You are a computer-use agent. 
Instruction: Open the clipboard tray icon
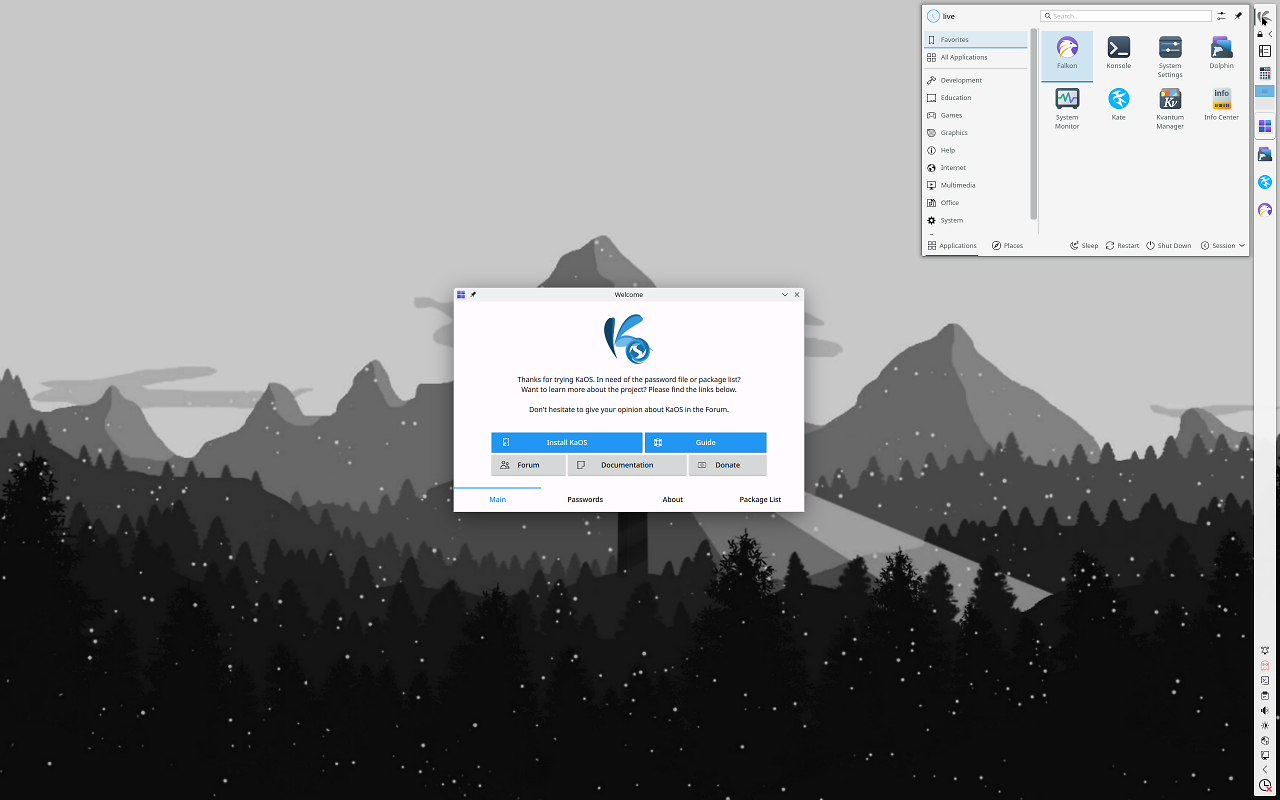tap(1265, 695)
